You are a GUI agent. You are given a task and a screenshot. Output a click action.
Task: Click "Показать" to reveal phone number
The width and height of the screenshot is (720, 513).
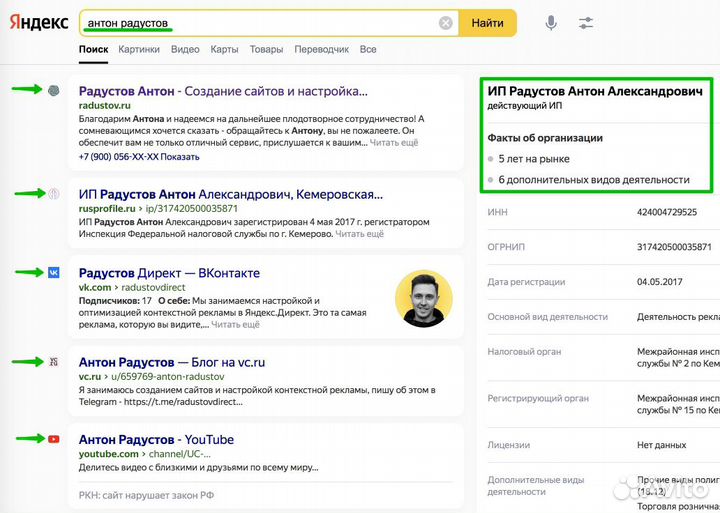[180, 157]
